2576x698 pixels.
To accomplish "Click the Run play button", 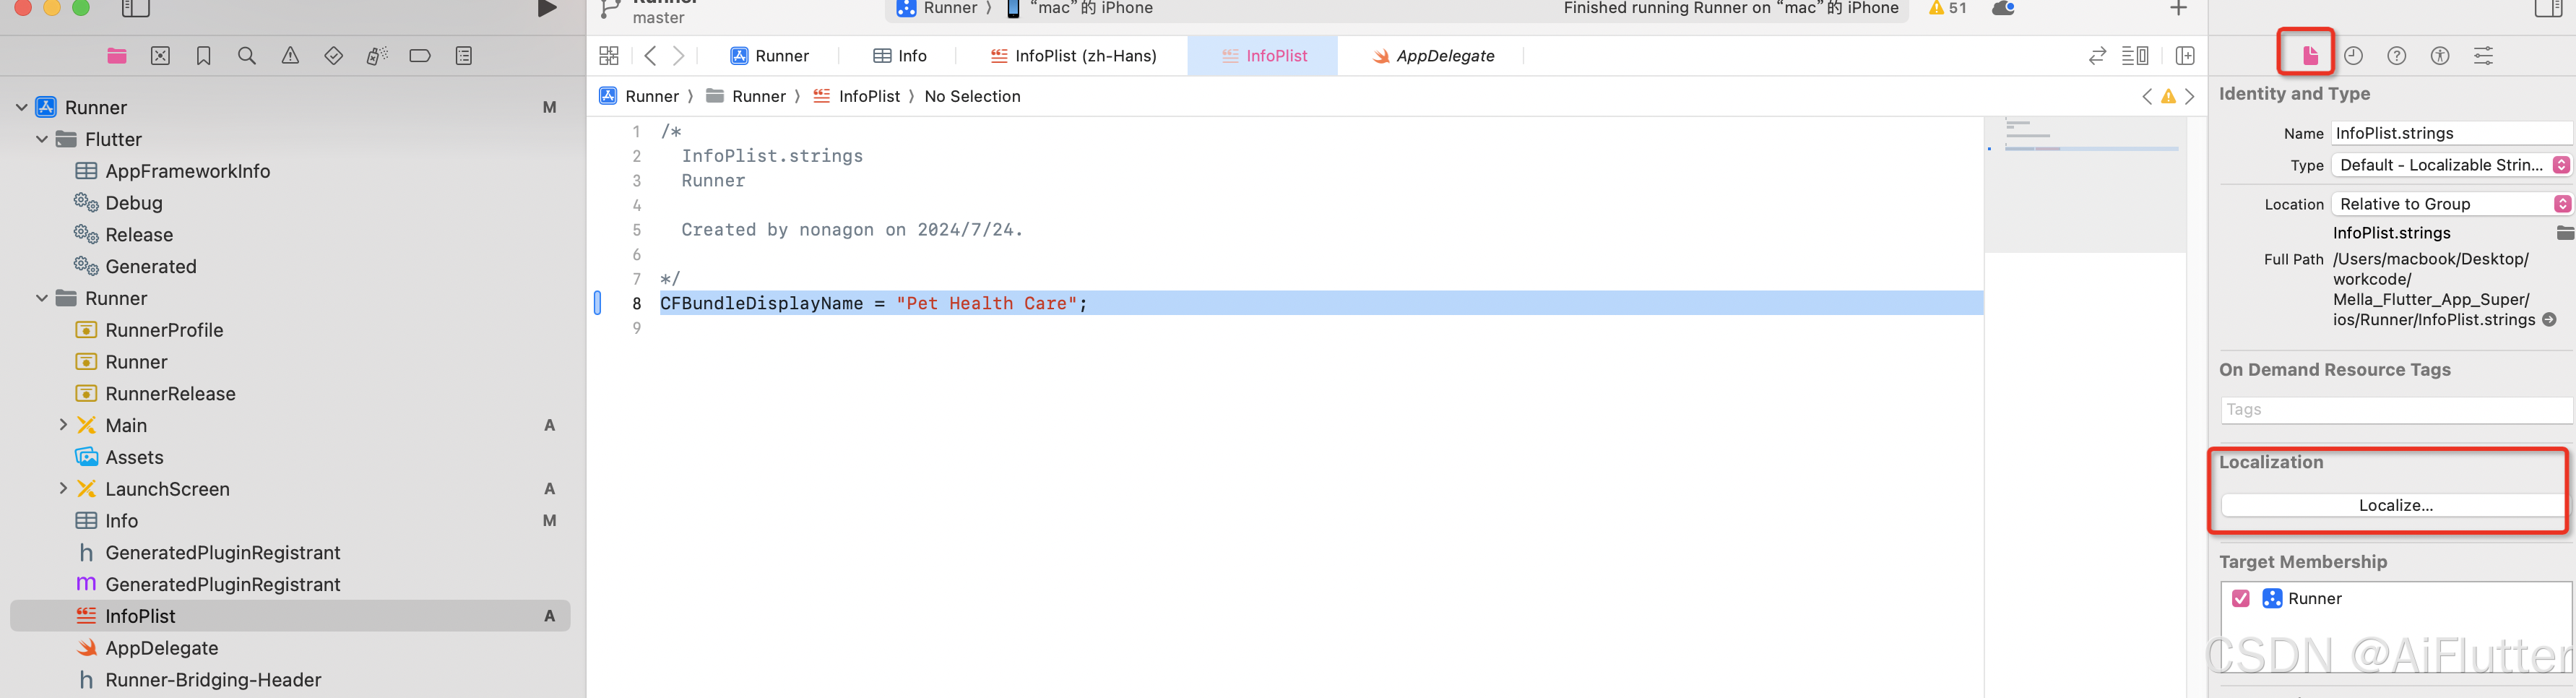I will coord(547,9).
